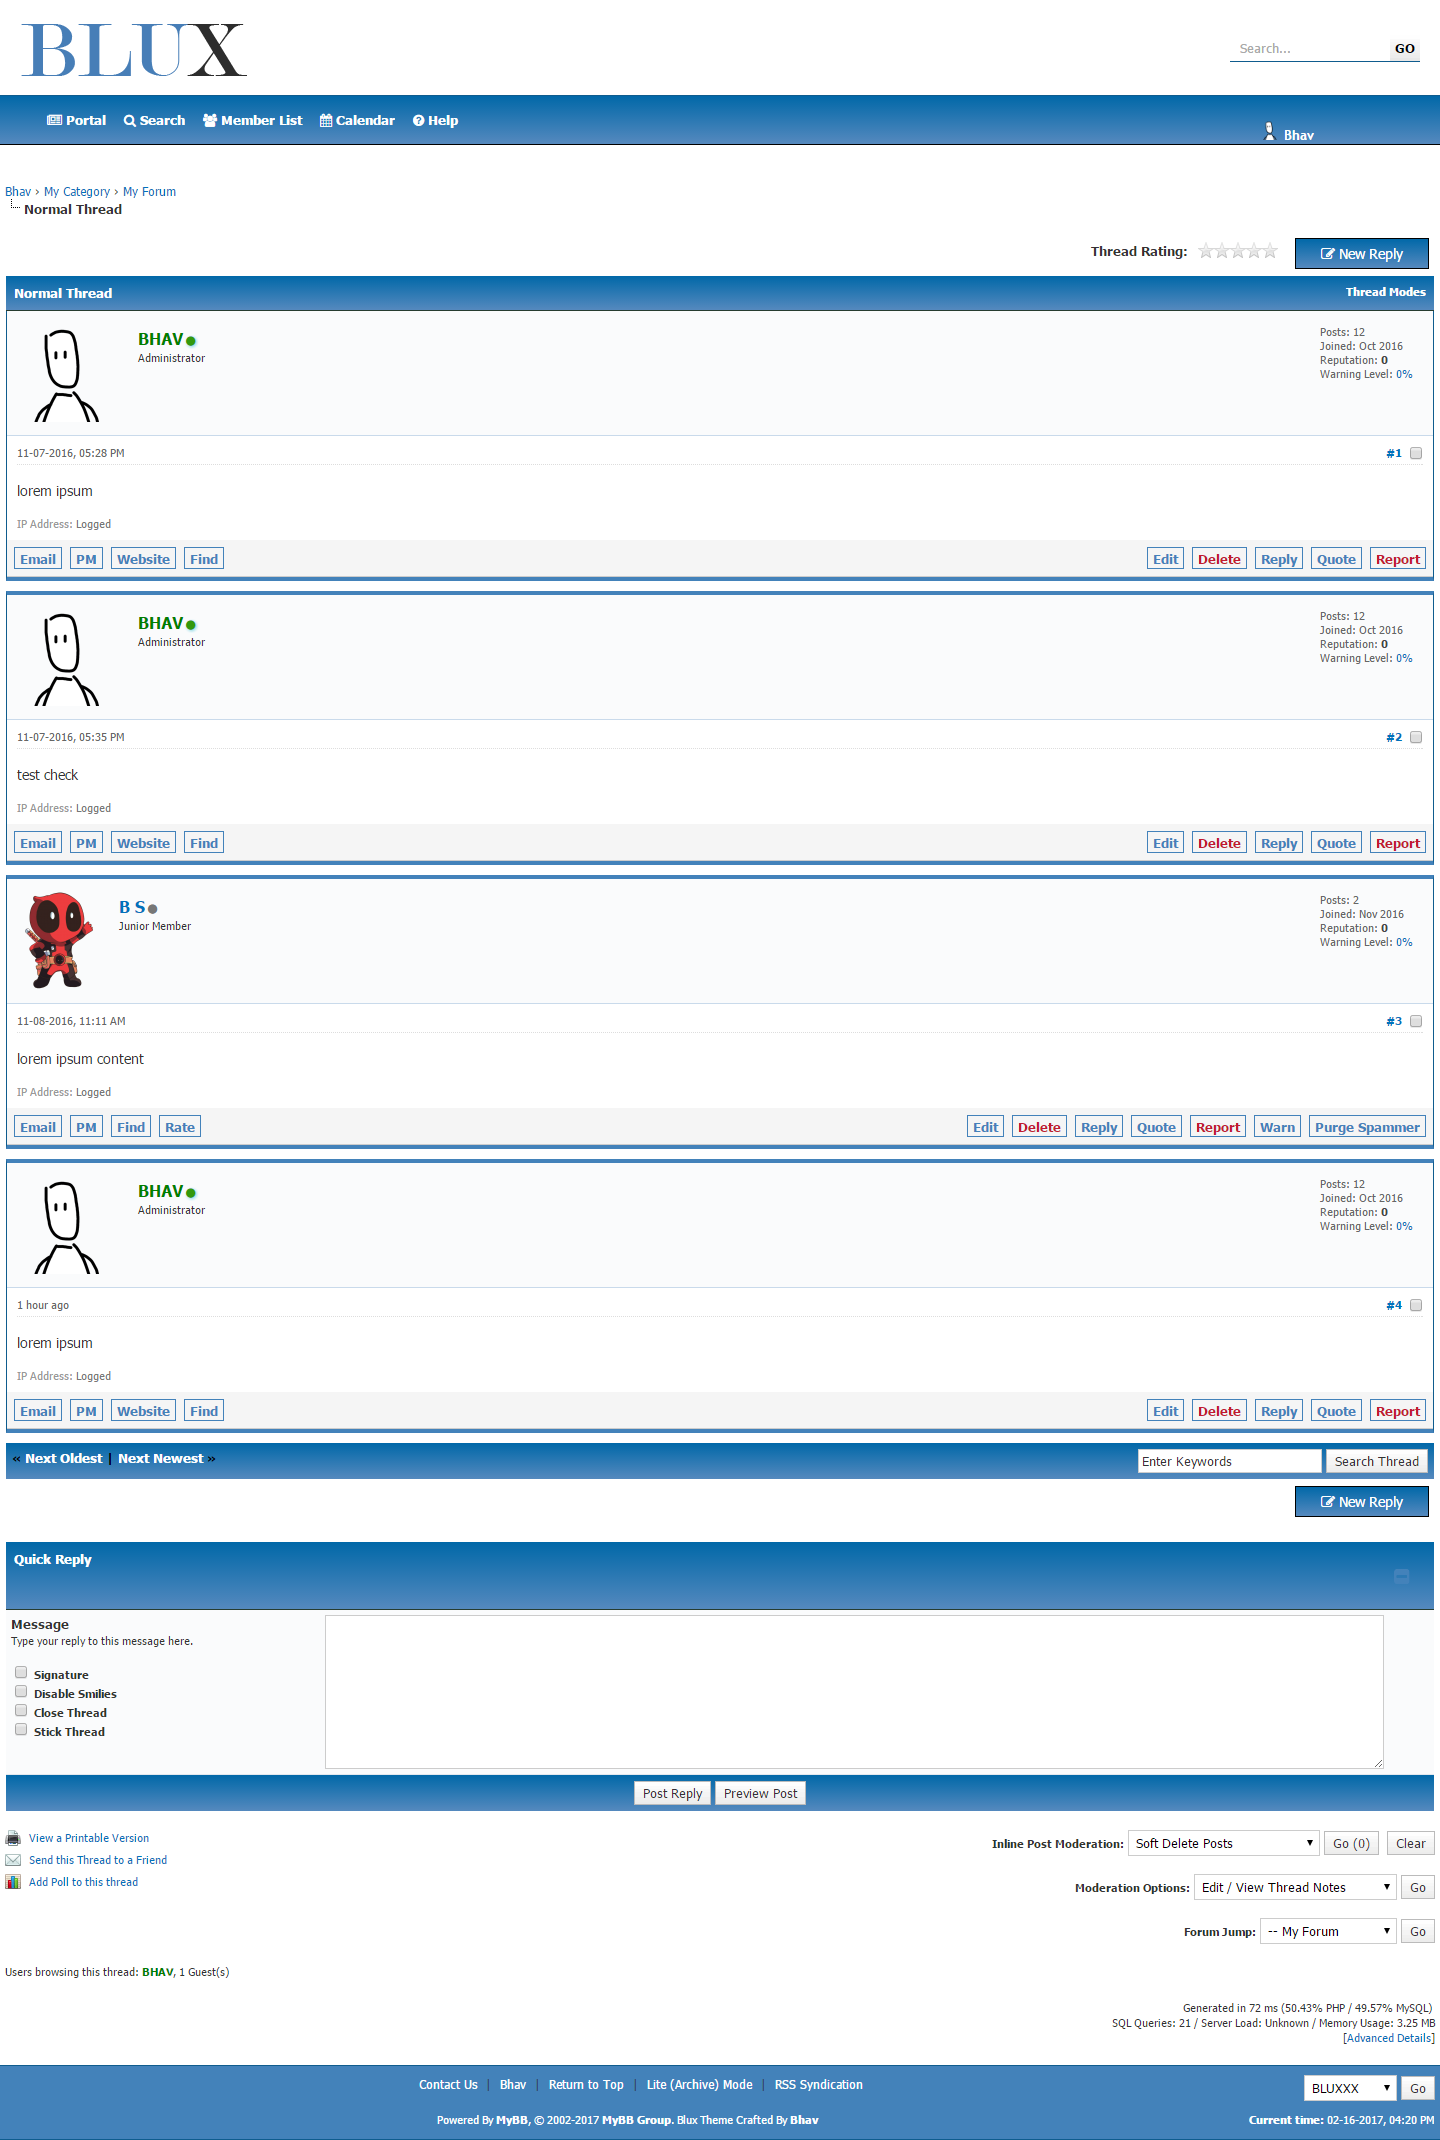Select checkbox for post #2
This screenshot has height=2140, width=1440.
click(x=1416, y=737)
